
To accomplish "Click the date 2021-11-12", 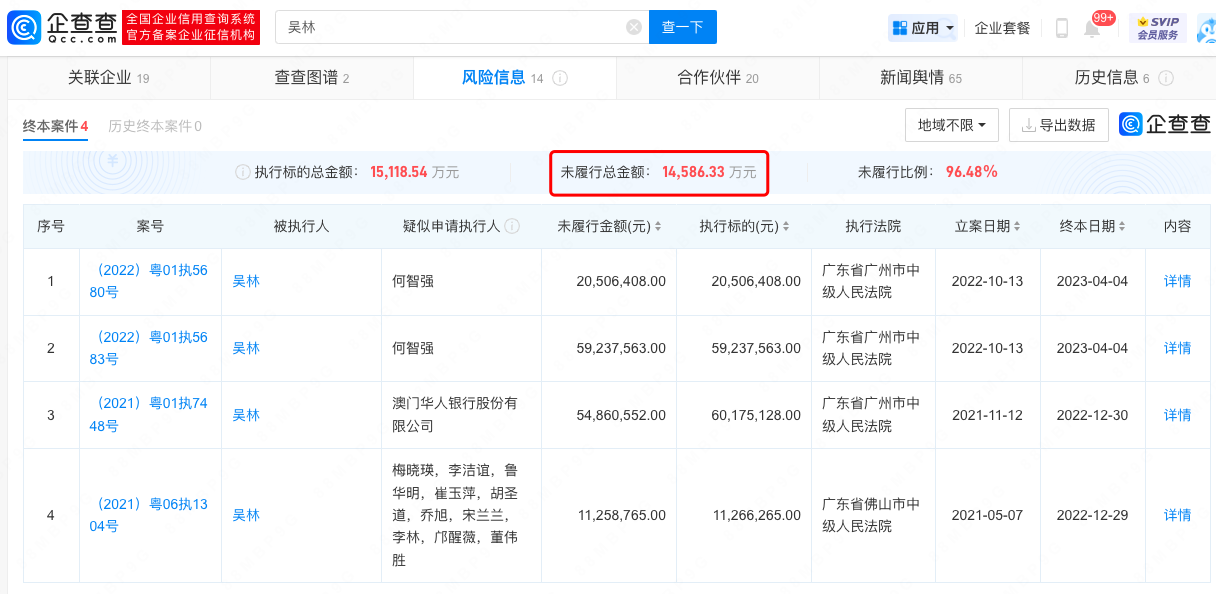I will (987, 415).
